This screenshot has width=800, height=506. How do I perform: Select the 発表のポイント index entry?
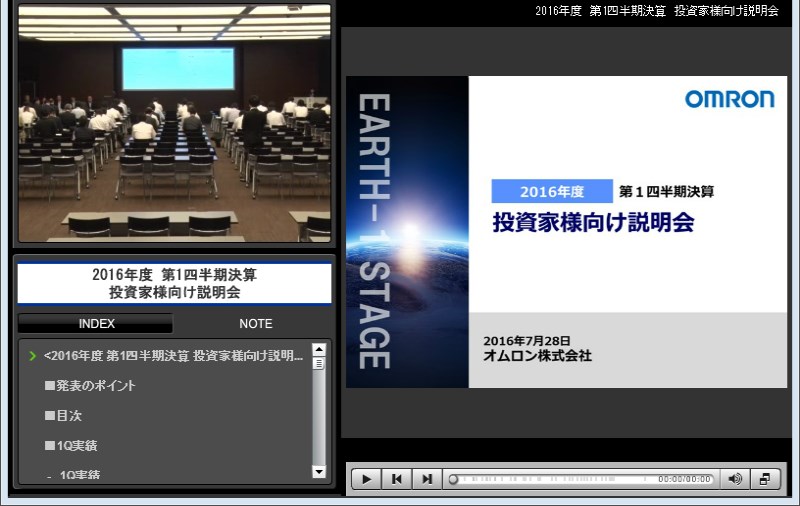coord(90,386)
